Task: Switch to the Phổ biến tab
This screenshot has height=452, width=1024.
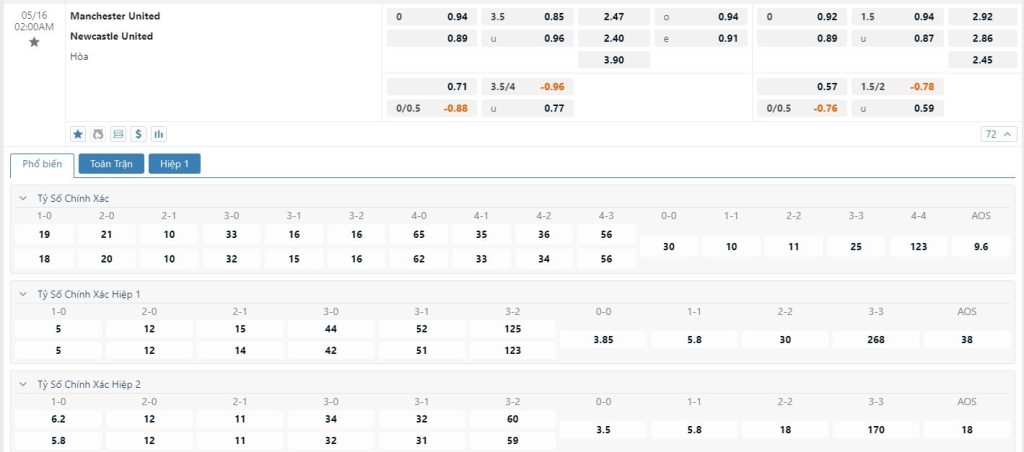Action: click(41, 164)
